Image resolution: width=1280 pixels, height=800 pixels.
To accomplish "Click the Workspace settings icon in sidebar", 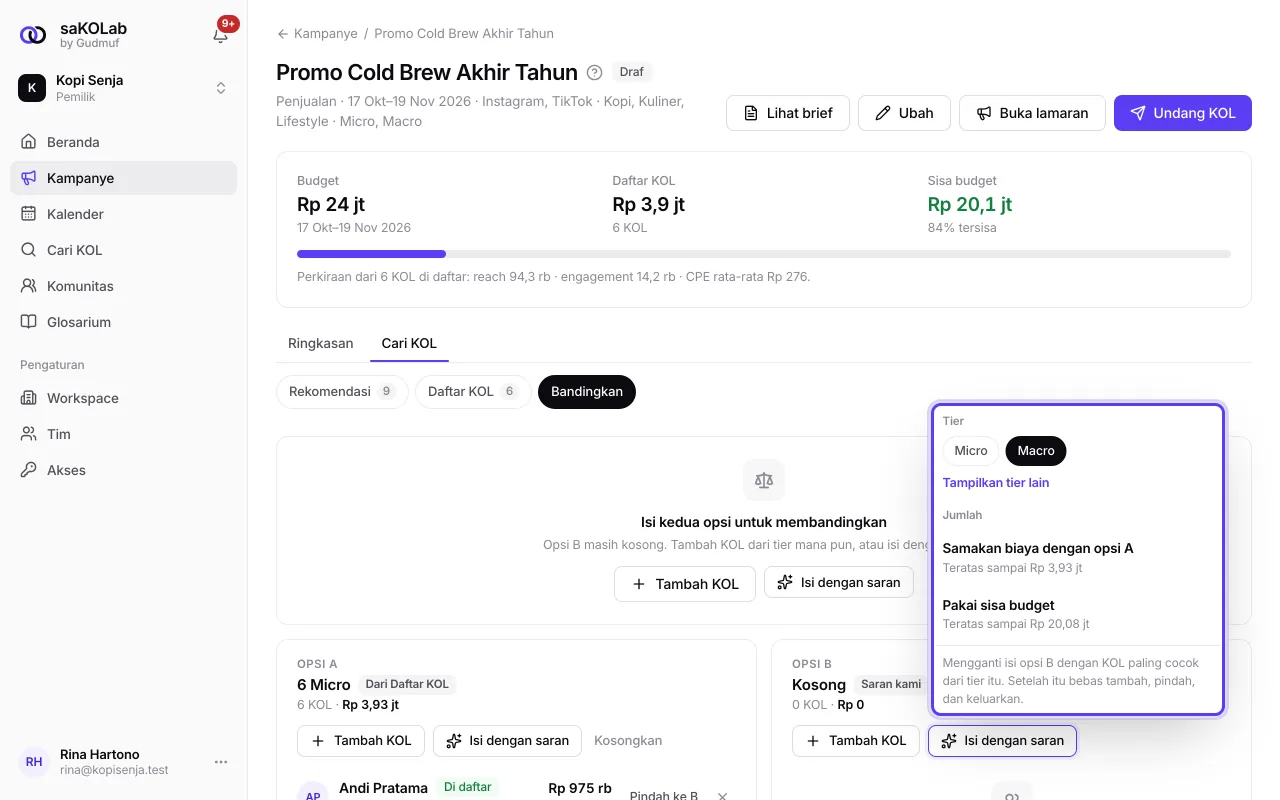I will pos(28,398).
